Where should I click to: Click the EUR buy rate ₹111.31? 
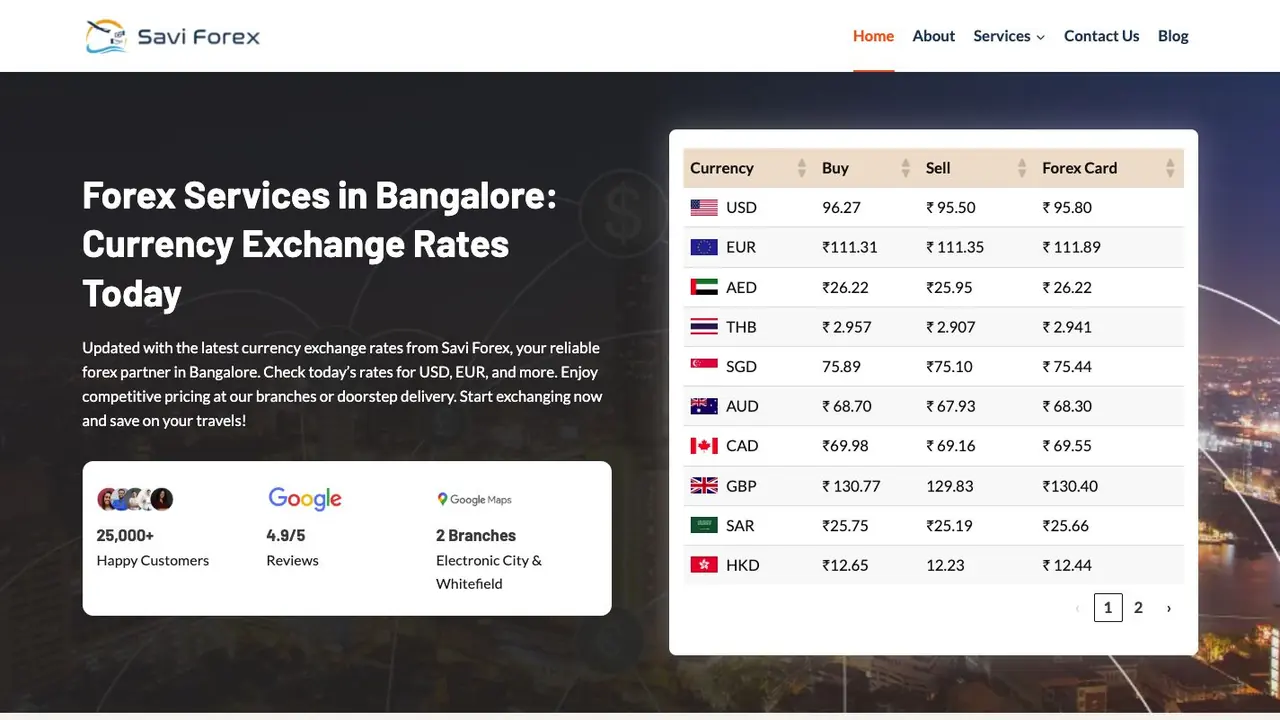[x=849, y=247]
